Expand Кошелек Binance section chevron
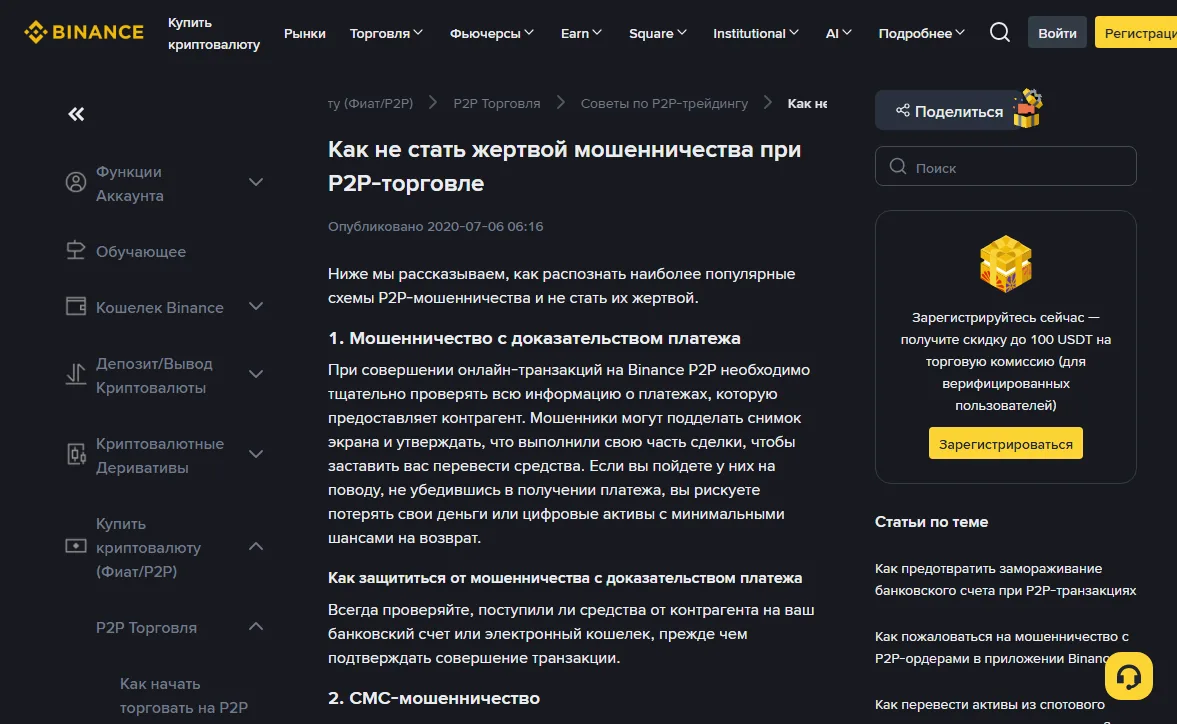The image size is (1177, 724). (256, 306)
